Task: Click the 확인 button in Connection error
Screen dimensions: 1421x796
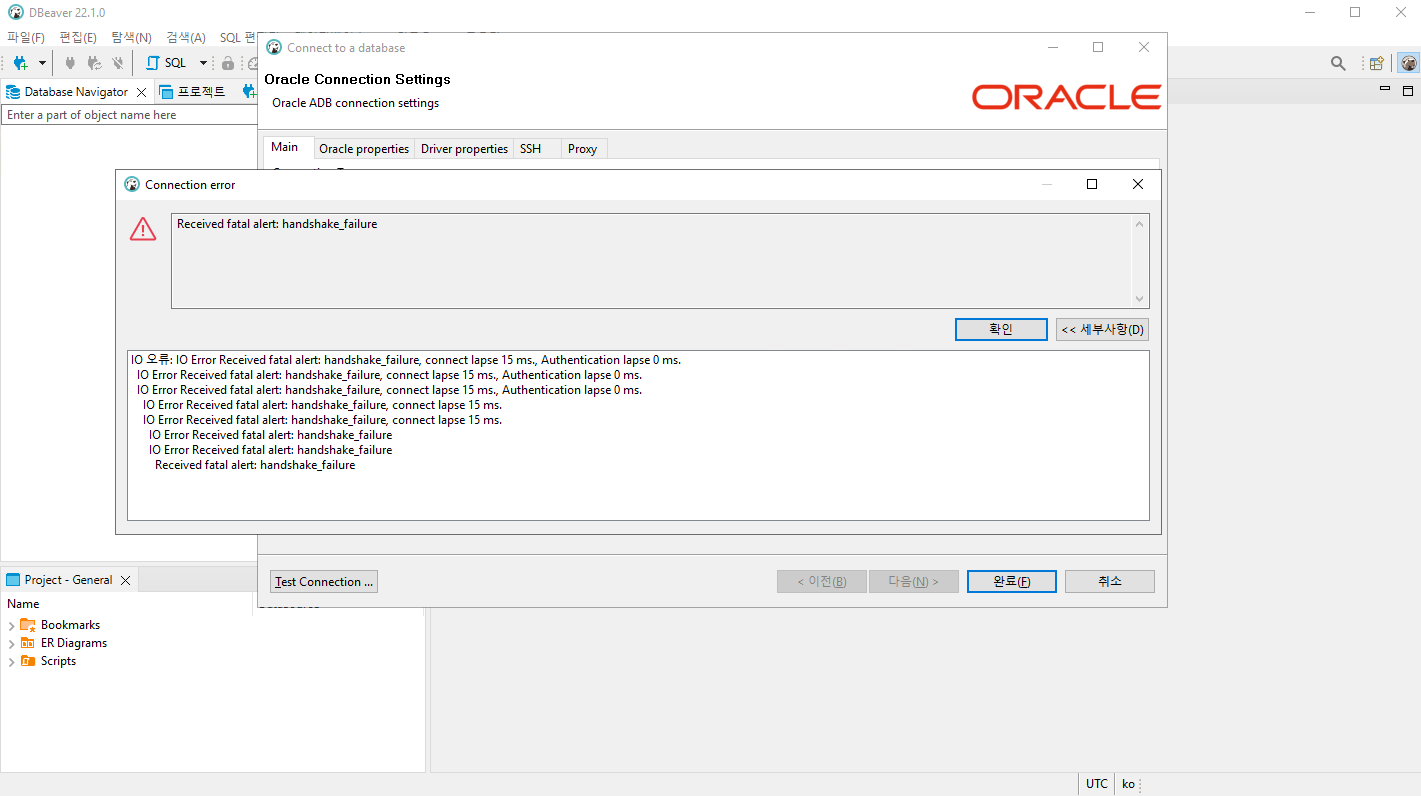Action: pos(1001,329)
